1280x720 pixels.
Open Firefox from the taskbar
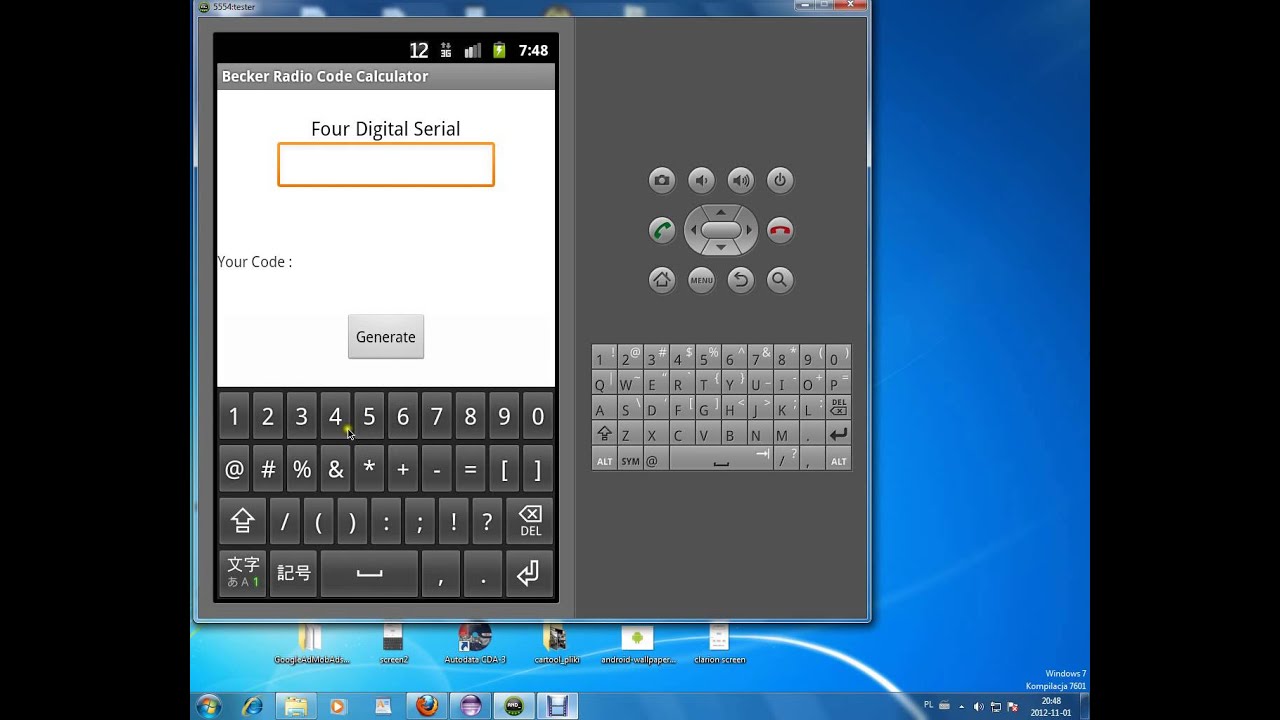[x=427, y=705]
